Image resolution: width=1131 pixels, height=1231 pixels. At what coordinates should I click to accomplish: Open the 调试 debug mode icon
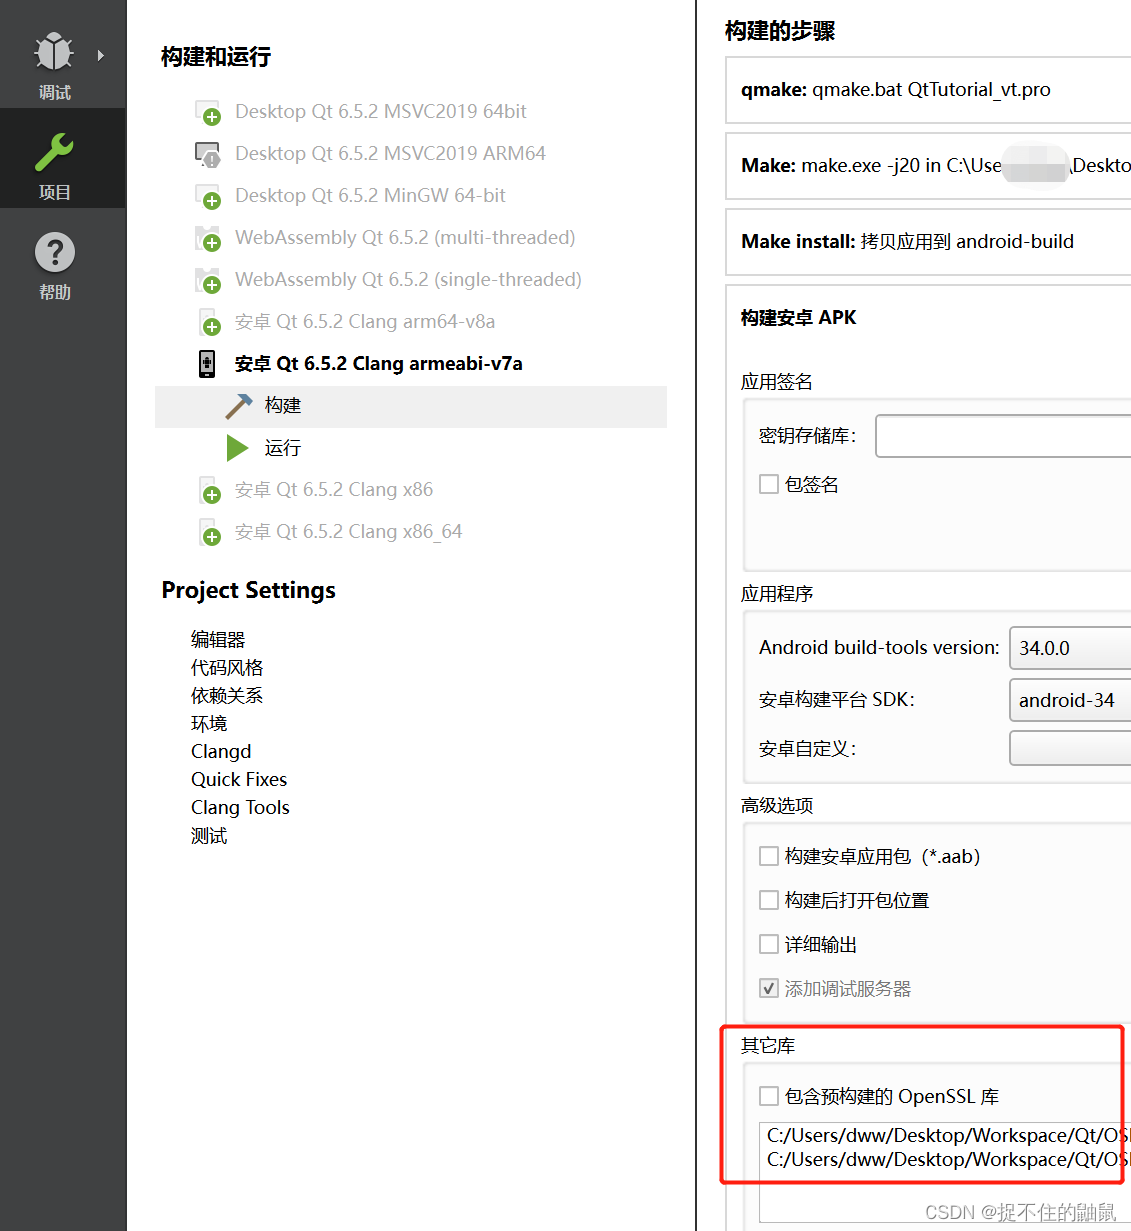pos(54,52)
